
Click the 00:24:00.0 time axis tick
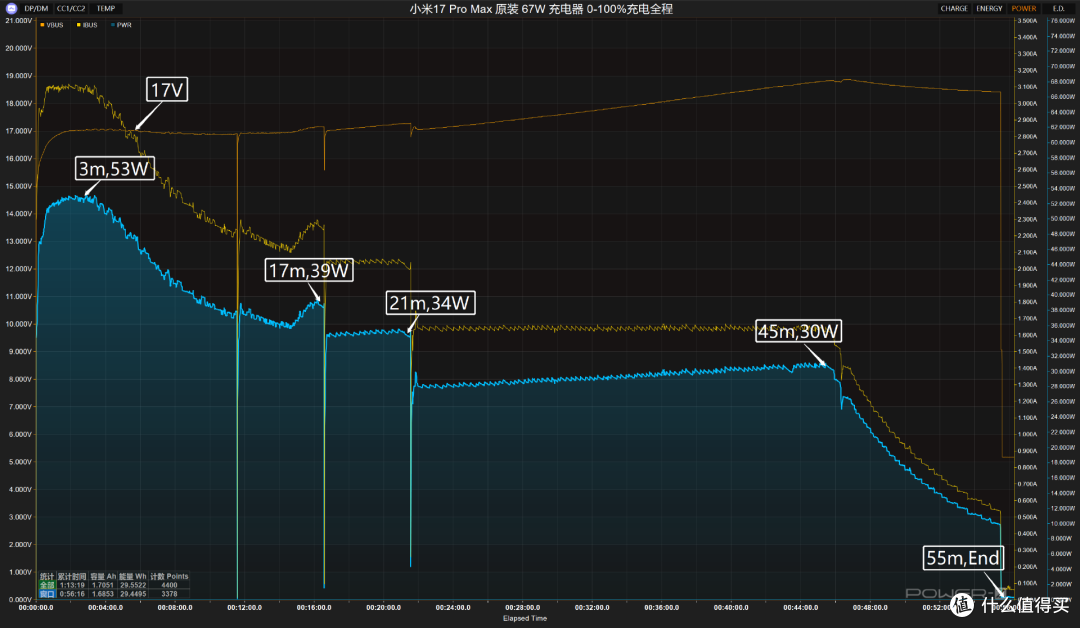(x=453, y=607)
